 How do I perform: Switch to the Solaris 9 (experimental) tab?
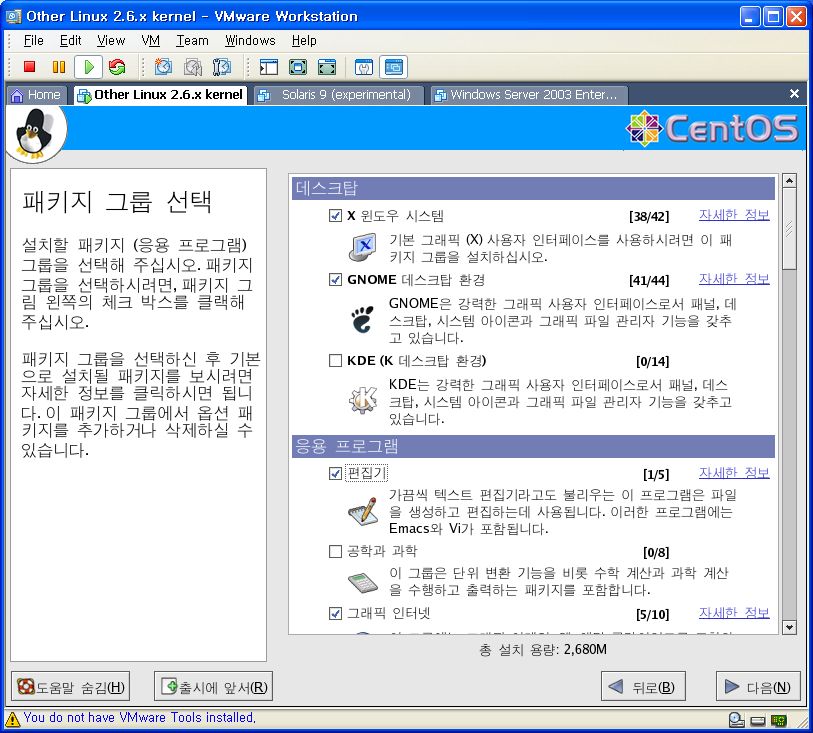(335, 95)
